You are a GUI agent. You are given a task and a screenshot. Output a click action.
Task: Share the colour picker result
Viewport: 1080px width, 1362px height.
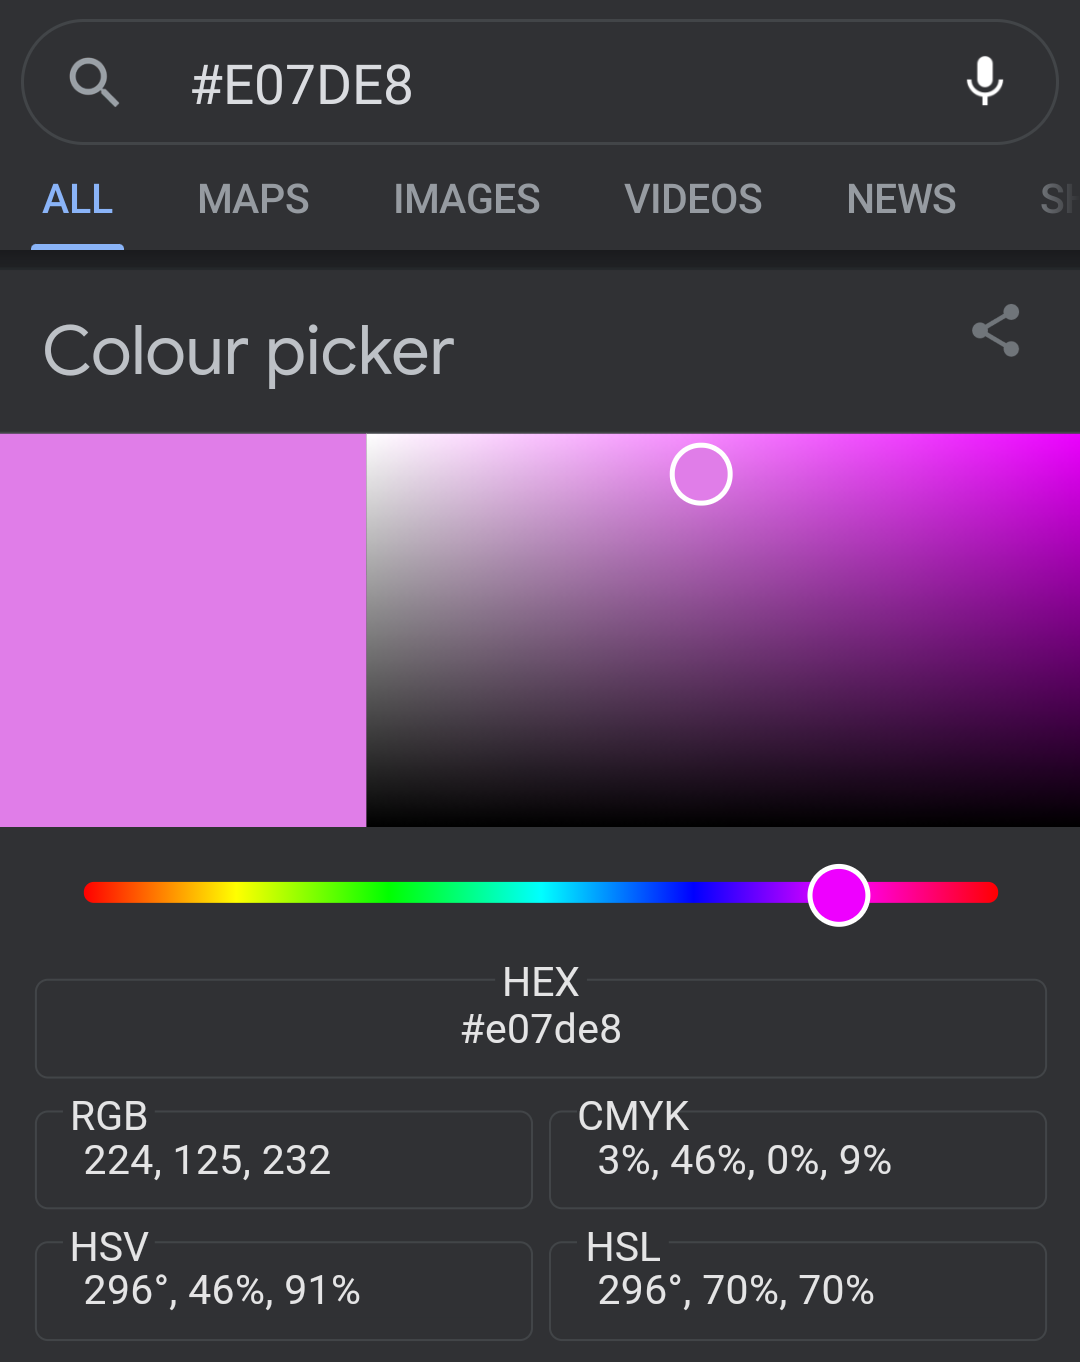click(x=996, y=331)
